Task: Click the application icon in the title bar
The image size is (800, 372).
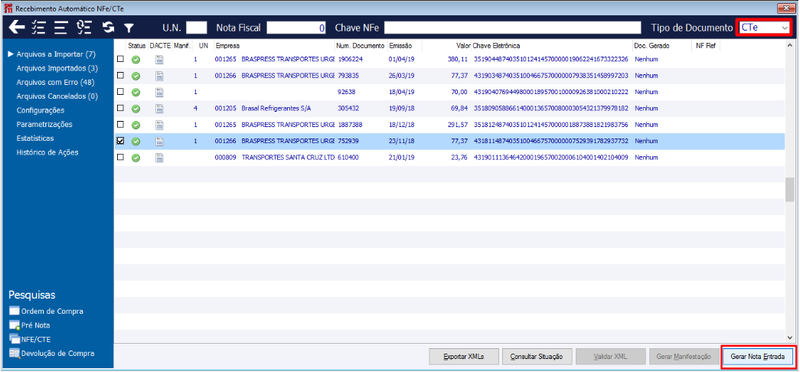Action: point(8,9)
